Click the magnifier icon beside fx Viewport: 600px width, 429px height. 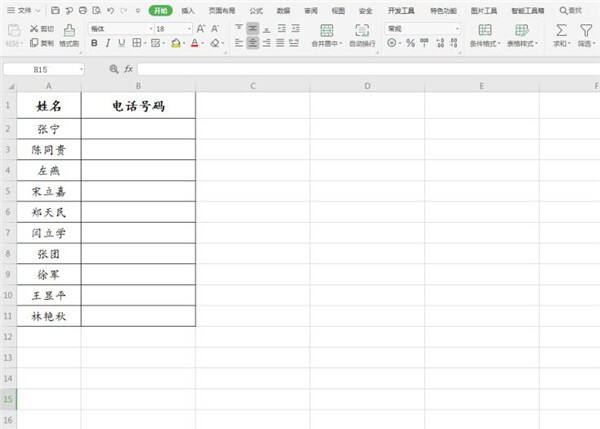point(114,69)
